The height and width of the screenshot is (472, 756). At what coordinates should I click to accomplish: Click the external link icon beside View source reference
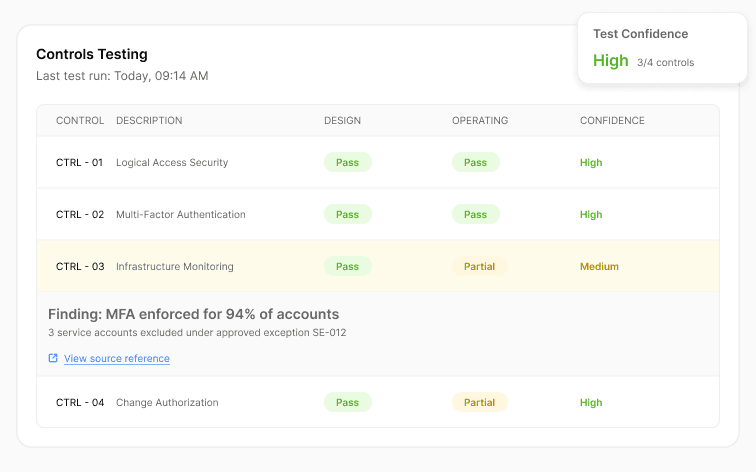53,358
